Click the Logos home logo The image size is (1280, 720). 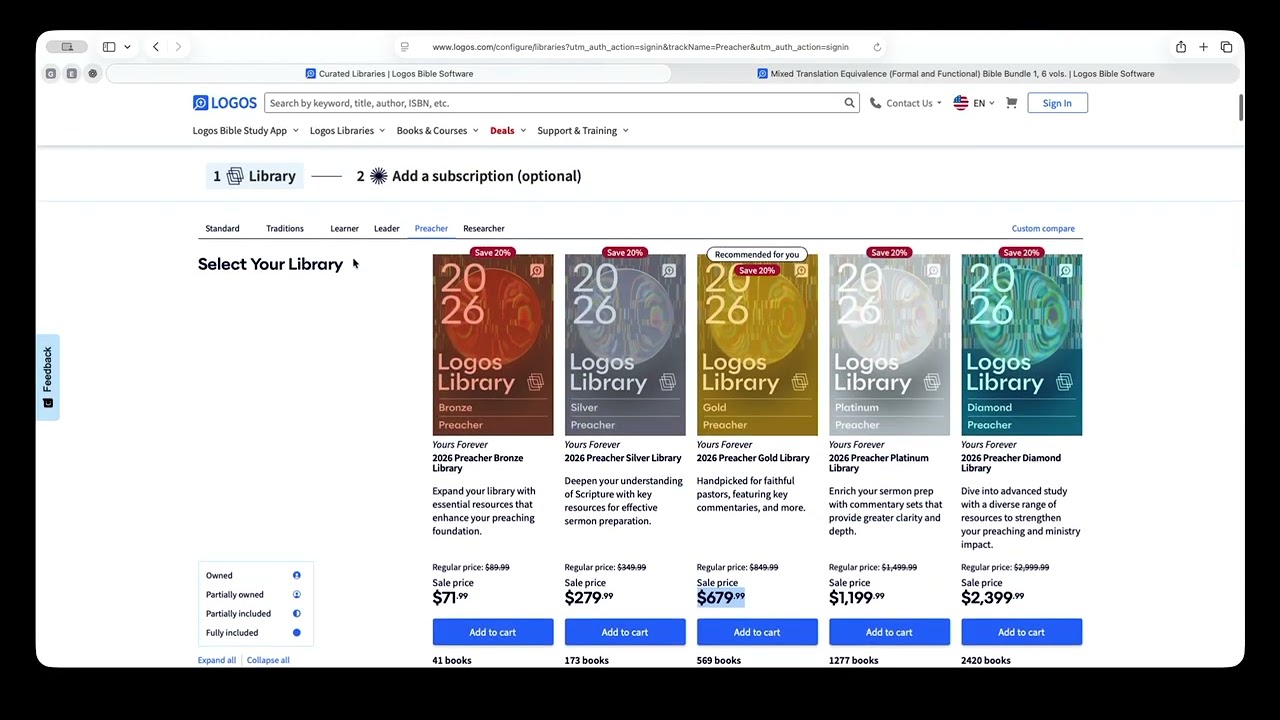225,103
